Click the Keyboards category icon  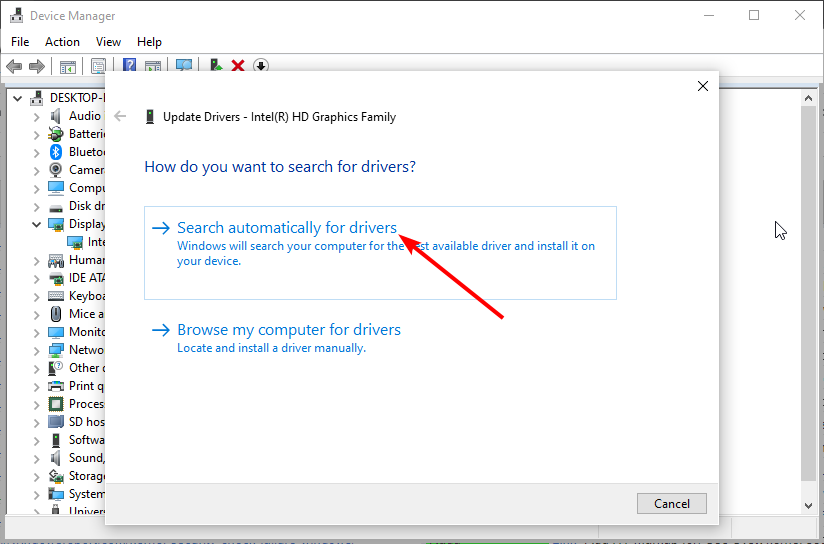tap(56, 296)
